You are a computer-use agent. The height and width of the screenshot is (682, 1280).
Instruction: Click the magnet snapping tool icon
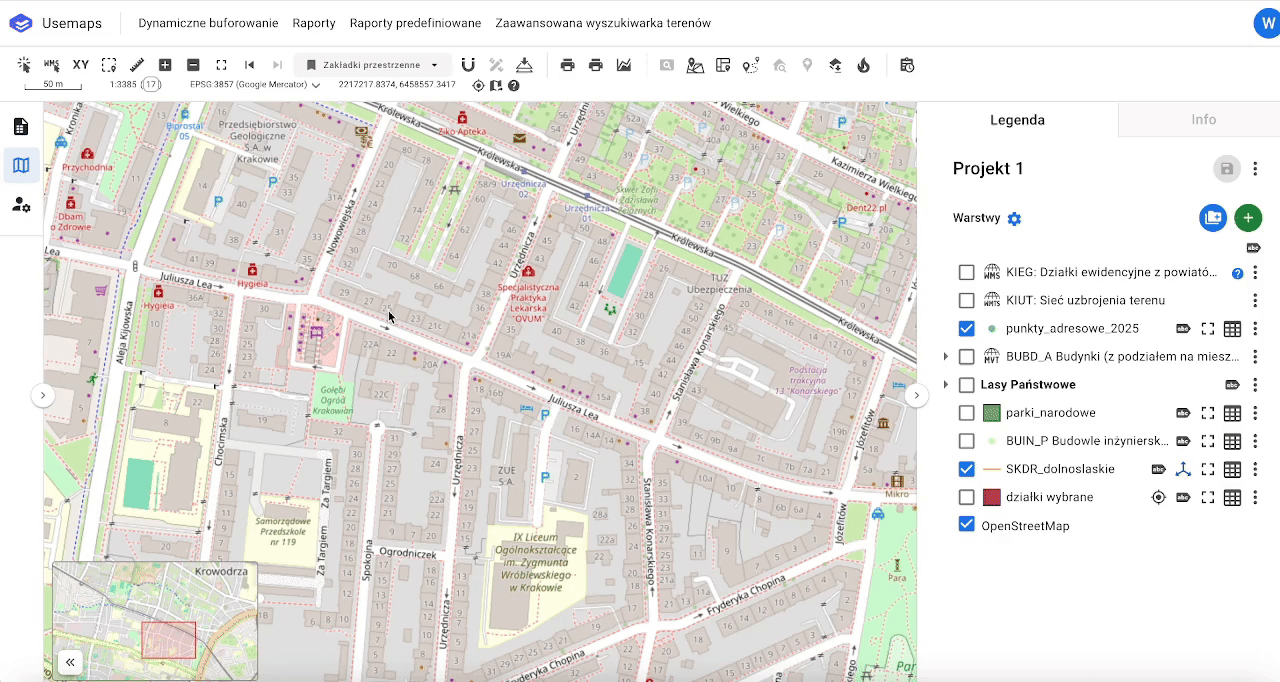pos(468,65)
